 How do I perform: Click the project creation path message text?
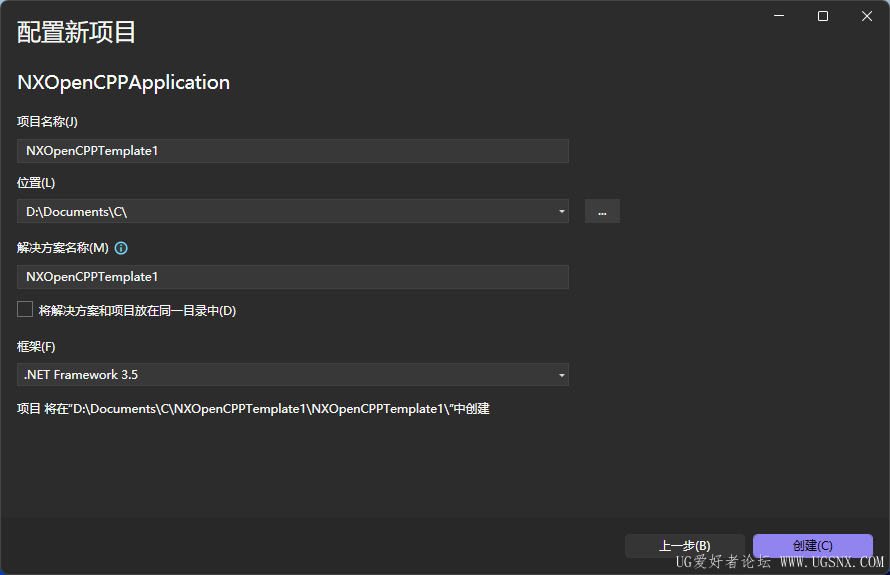[253, 409]
